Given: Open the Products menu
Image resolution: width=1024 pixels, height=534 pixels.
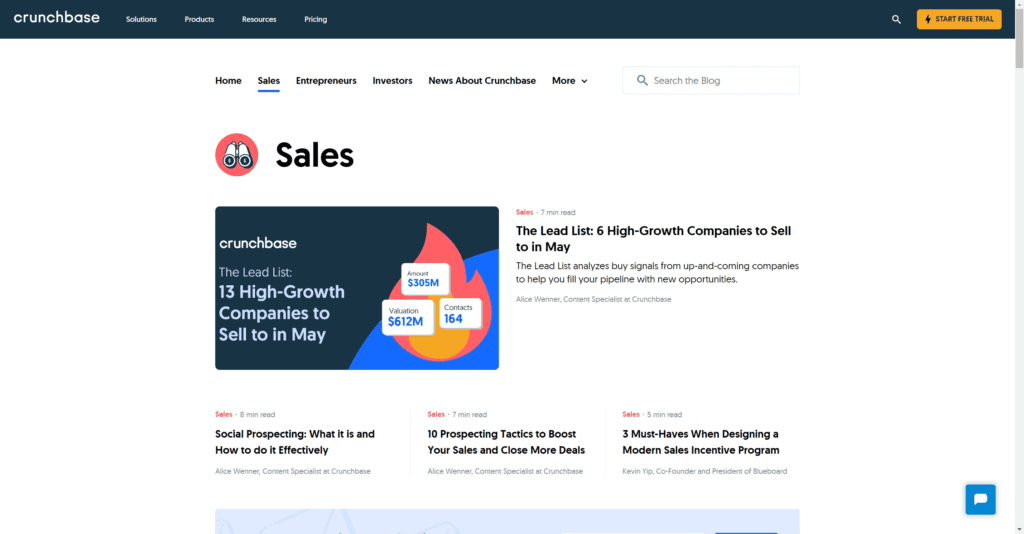Looking at the screenshot, I should point(199,20).
